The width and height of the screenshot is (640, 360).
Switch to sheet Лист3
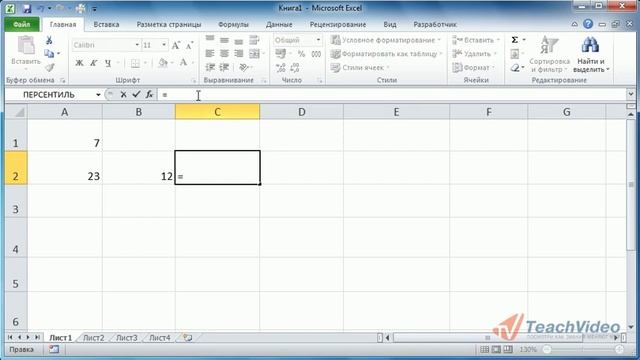point(127,338)
